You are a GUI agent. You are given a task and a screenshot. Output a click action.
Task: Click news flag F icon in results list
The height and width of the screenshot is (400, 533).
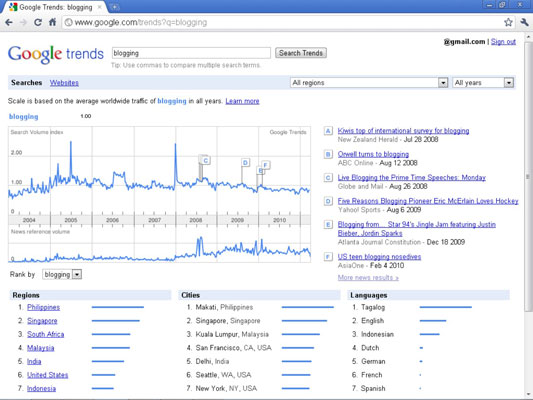328,257
